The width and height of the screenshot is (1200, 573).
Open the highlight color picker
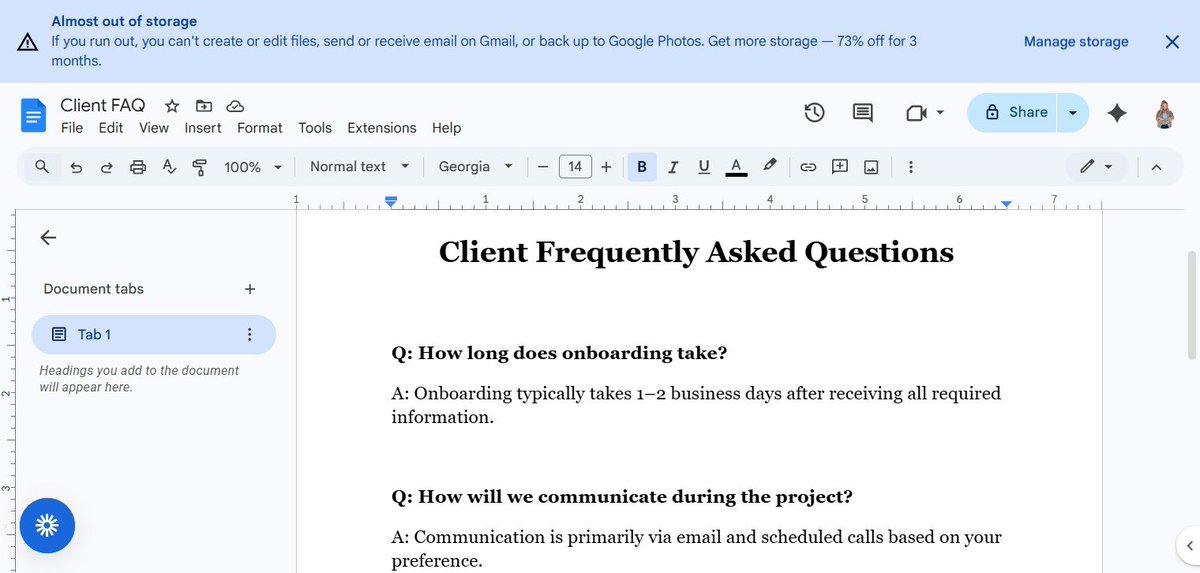tap(769, 167)
